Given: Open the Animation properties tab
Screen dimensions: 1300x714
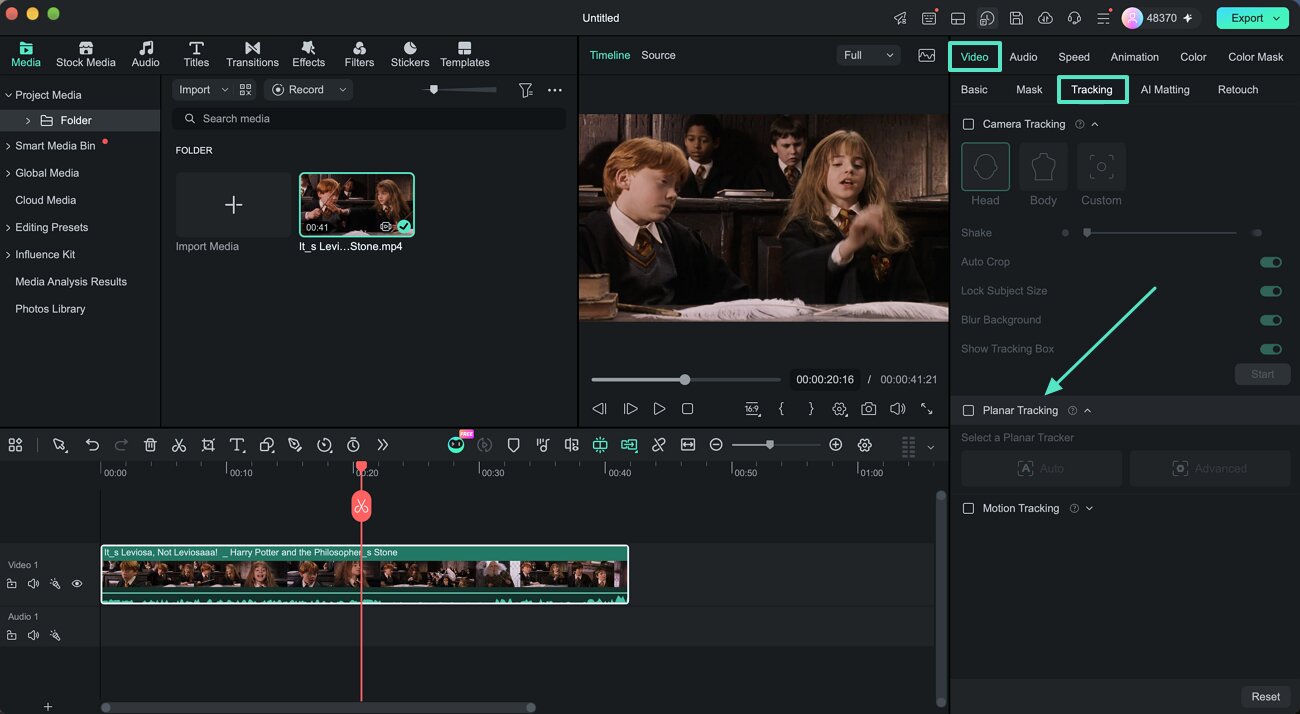Looking at the screenshot, I should [x=1134, y=57].
